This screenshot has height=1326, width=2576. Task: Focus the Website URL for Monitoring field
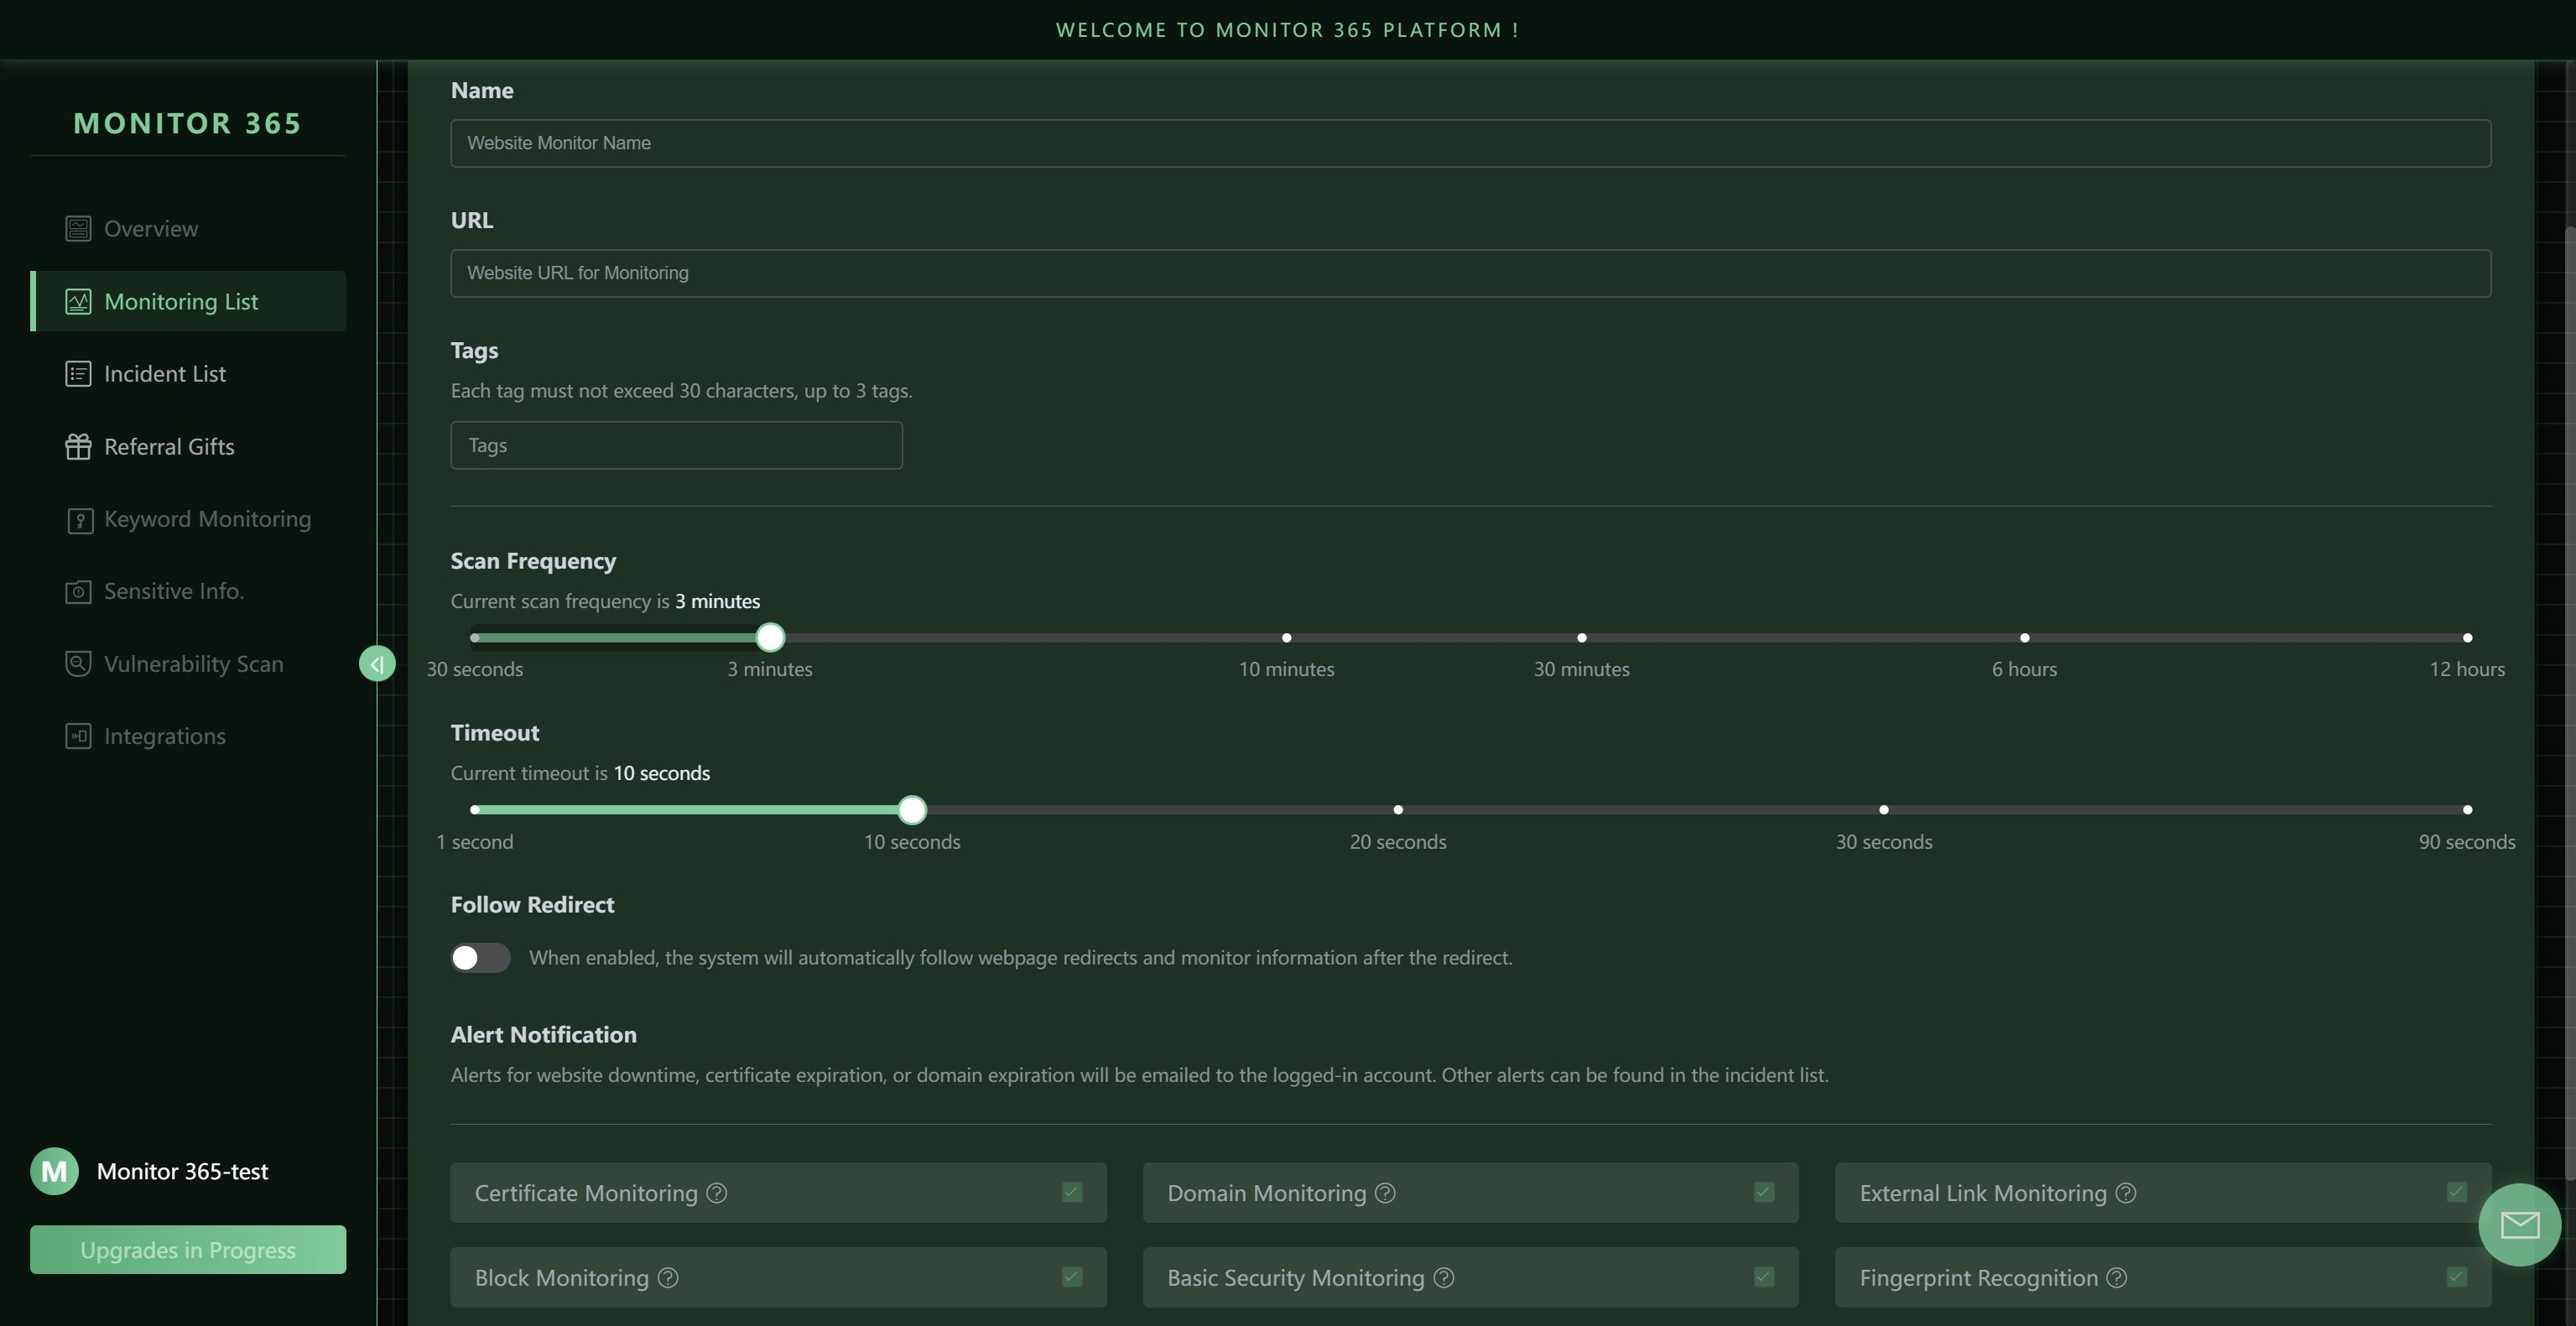[x=1471, y=273]
